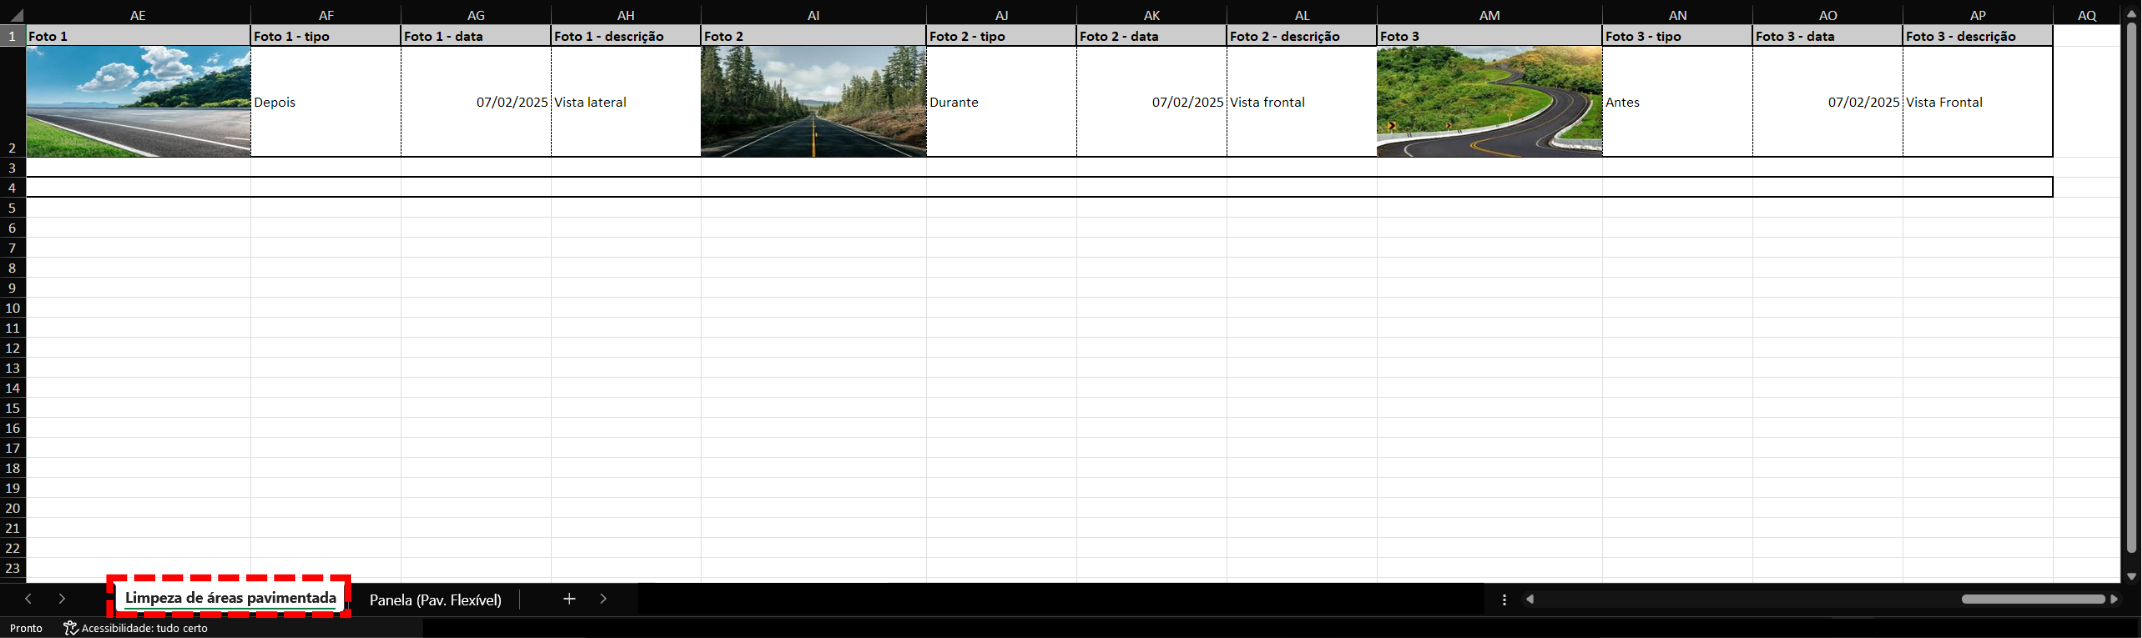Click the Foto 3 winding road picture
This screenshot has width=2142, height=638.
[x=1489, y=101]
